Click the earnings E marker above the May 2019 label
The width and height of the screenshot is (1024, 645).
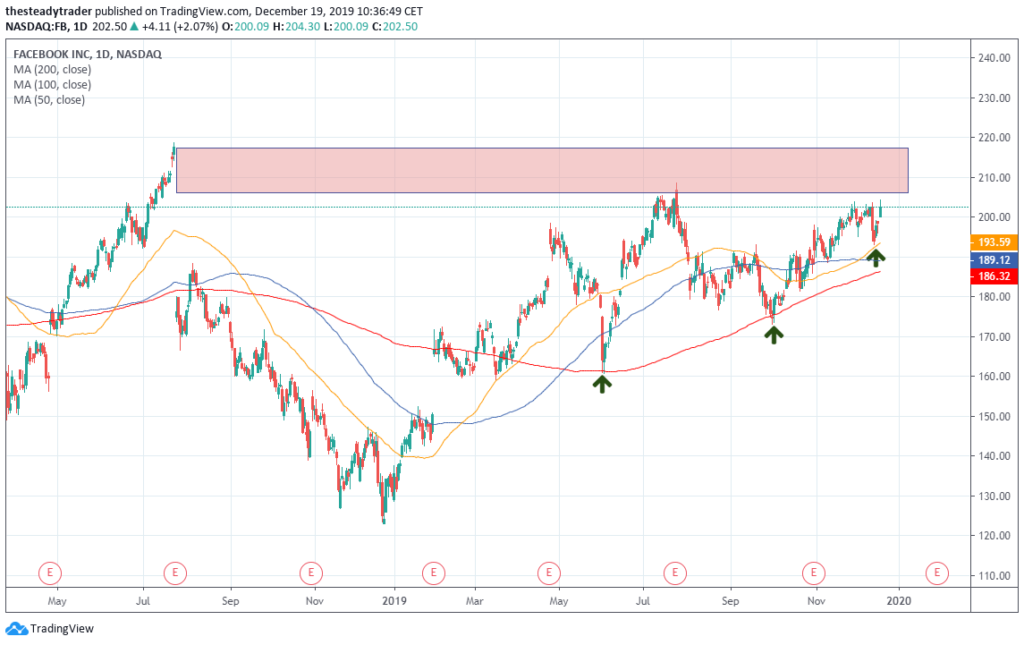pos(549,573)
